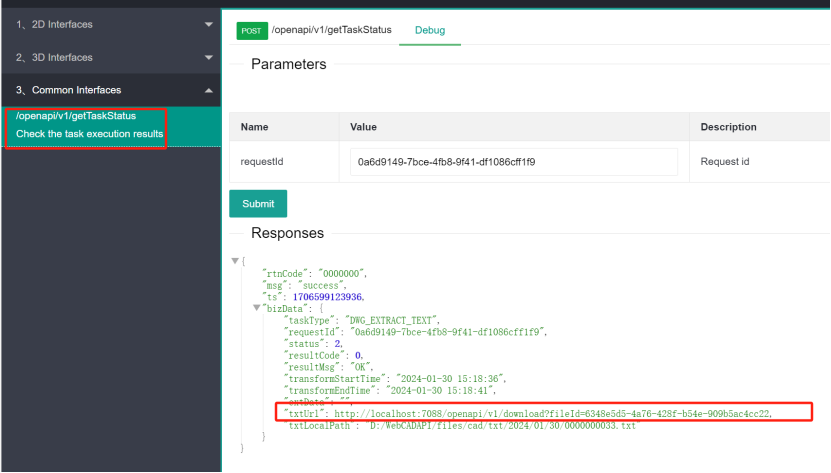Click the Responses section heading
The image size is (831, 473).
[287, 233]
